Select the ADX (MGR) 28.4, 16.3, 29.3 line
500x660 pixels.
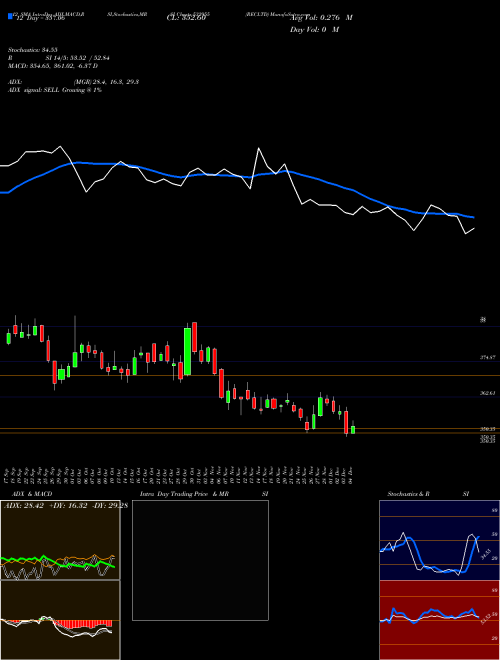[x=73, y=82]
